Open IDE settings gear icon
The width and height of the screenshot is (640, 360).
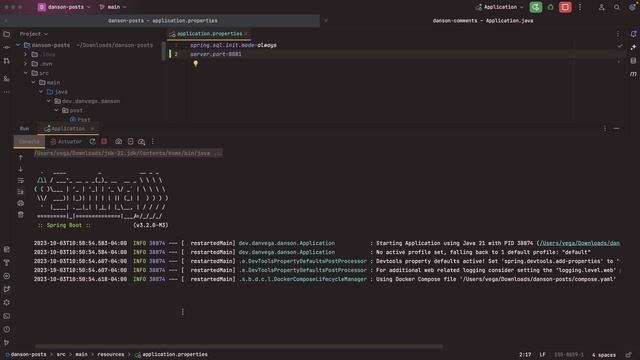point(632,7)
